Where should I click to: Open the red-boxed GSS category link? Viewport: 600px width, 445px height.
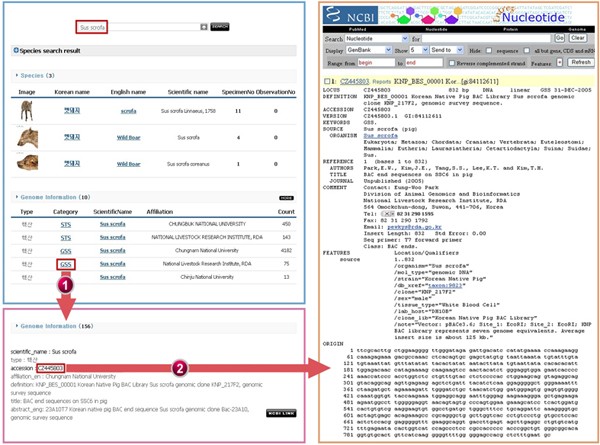(x=65, y=264)
